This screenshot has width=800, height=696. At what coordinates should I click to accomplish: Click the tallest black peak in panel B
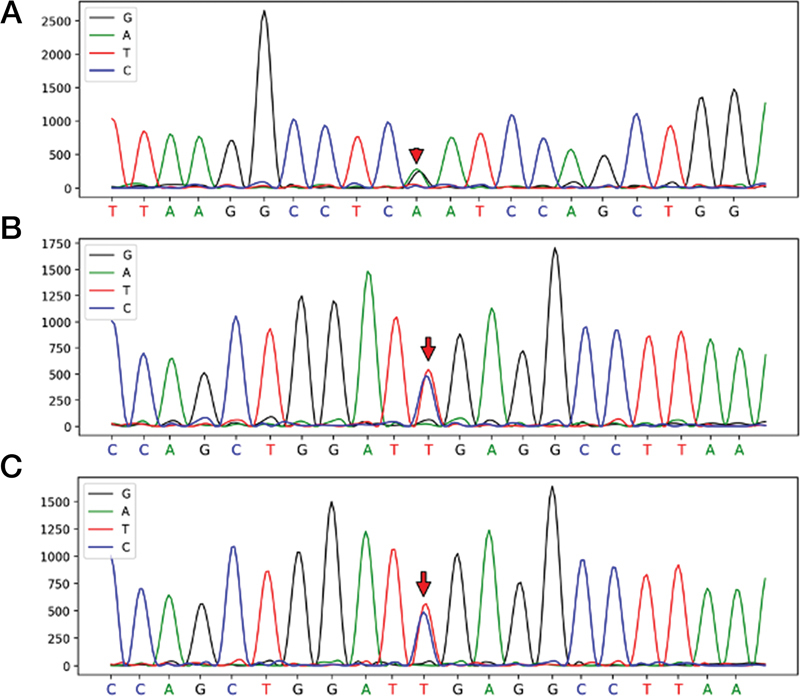click(554, 250)
